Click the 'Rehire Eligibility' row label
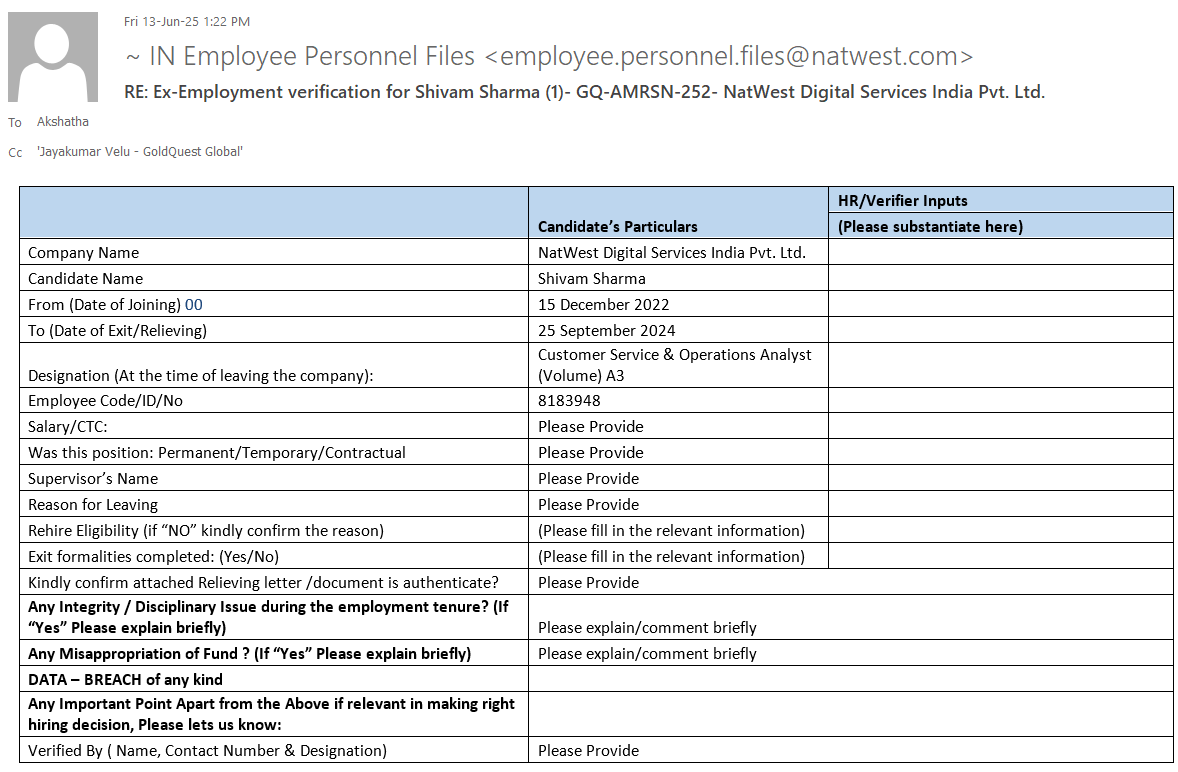The image size is (1178, 772). coord(206,531)
